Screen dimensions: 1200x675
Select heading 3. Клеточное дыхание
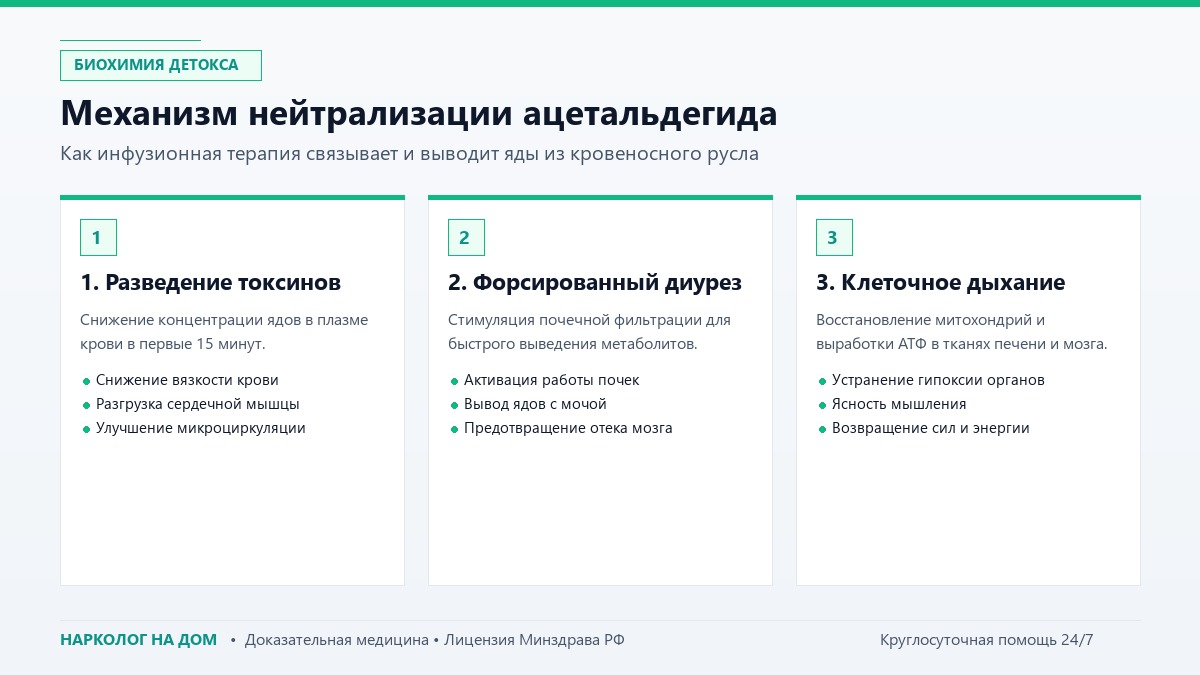(940, 283)
